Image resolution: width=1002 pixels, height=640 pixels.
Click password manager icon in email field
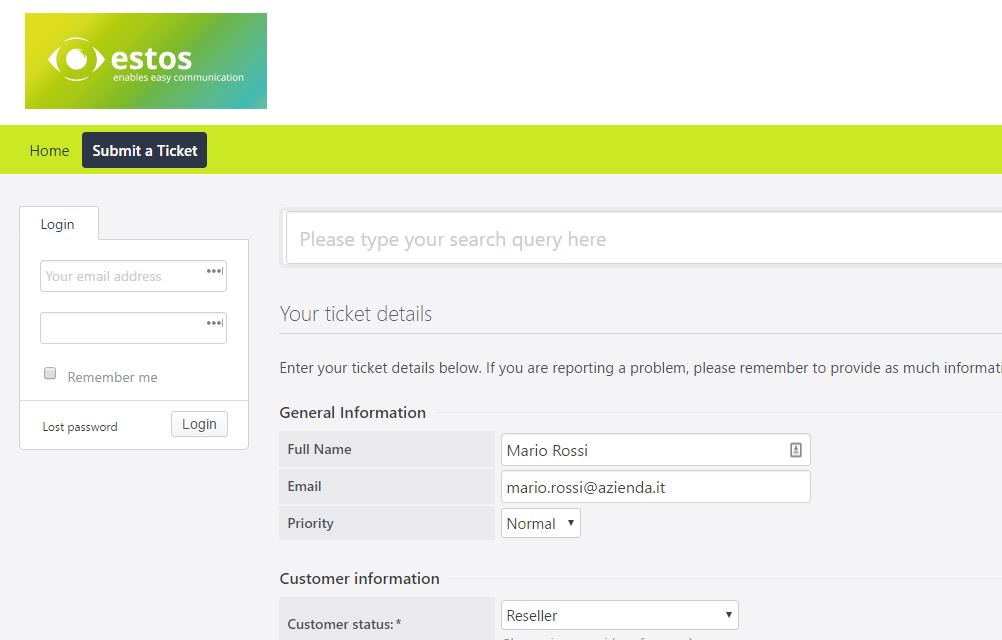coord(215,271)
